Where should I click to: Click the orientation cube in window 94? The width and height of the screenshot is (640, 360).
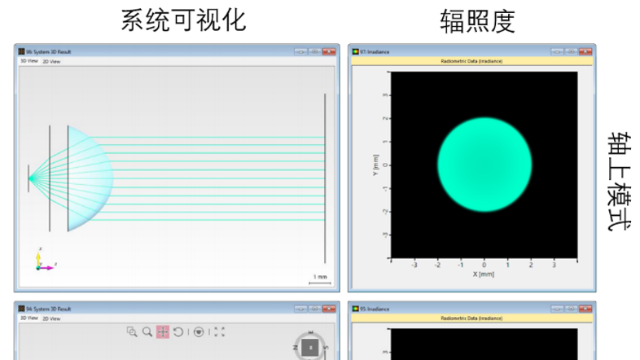click(310, 347)
